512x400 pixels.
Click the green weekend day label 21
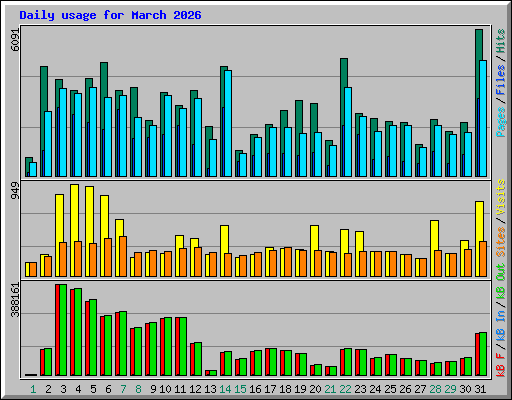330,389
